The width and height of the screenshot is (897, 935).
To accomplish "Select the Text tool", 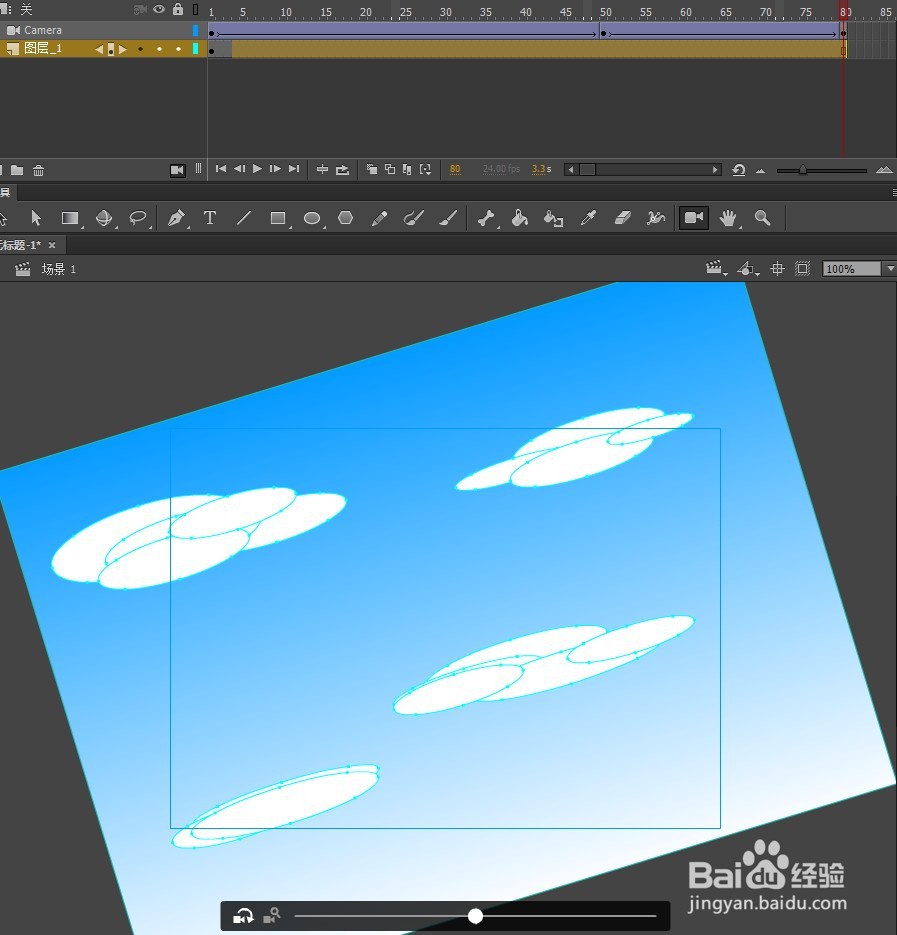I will click(210, 218).
